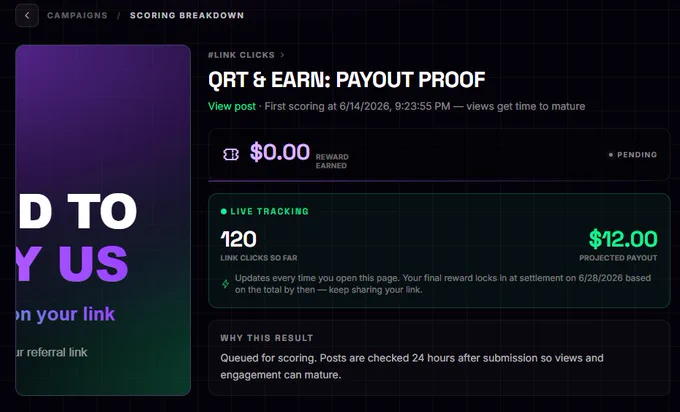
Task: Open the campaign poster thumbnail
Action: click(x=103, y=220)
